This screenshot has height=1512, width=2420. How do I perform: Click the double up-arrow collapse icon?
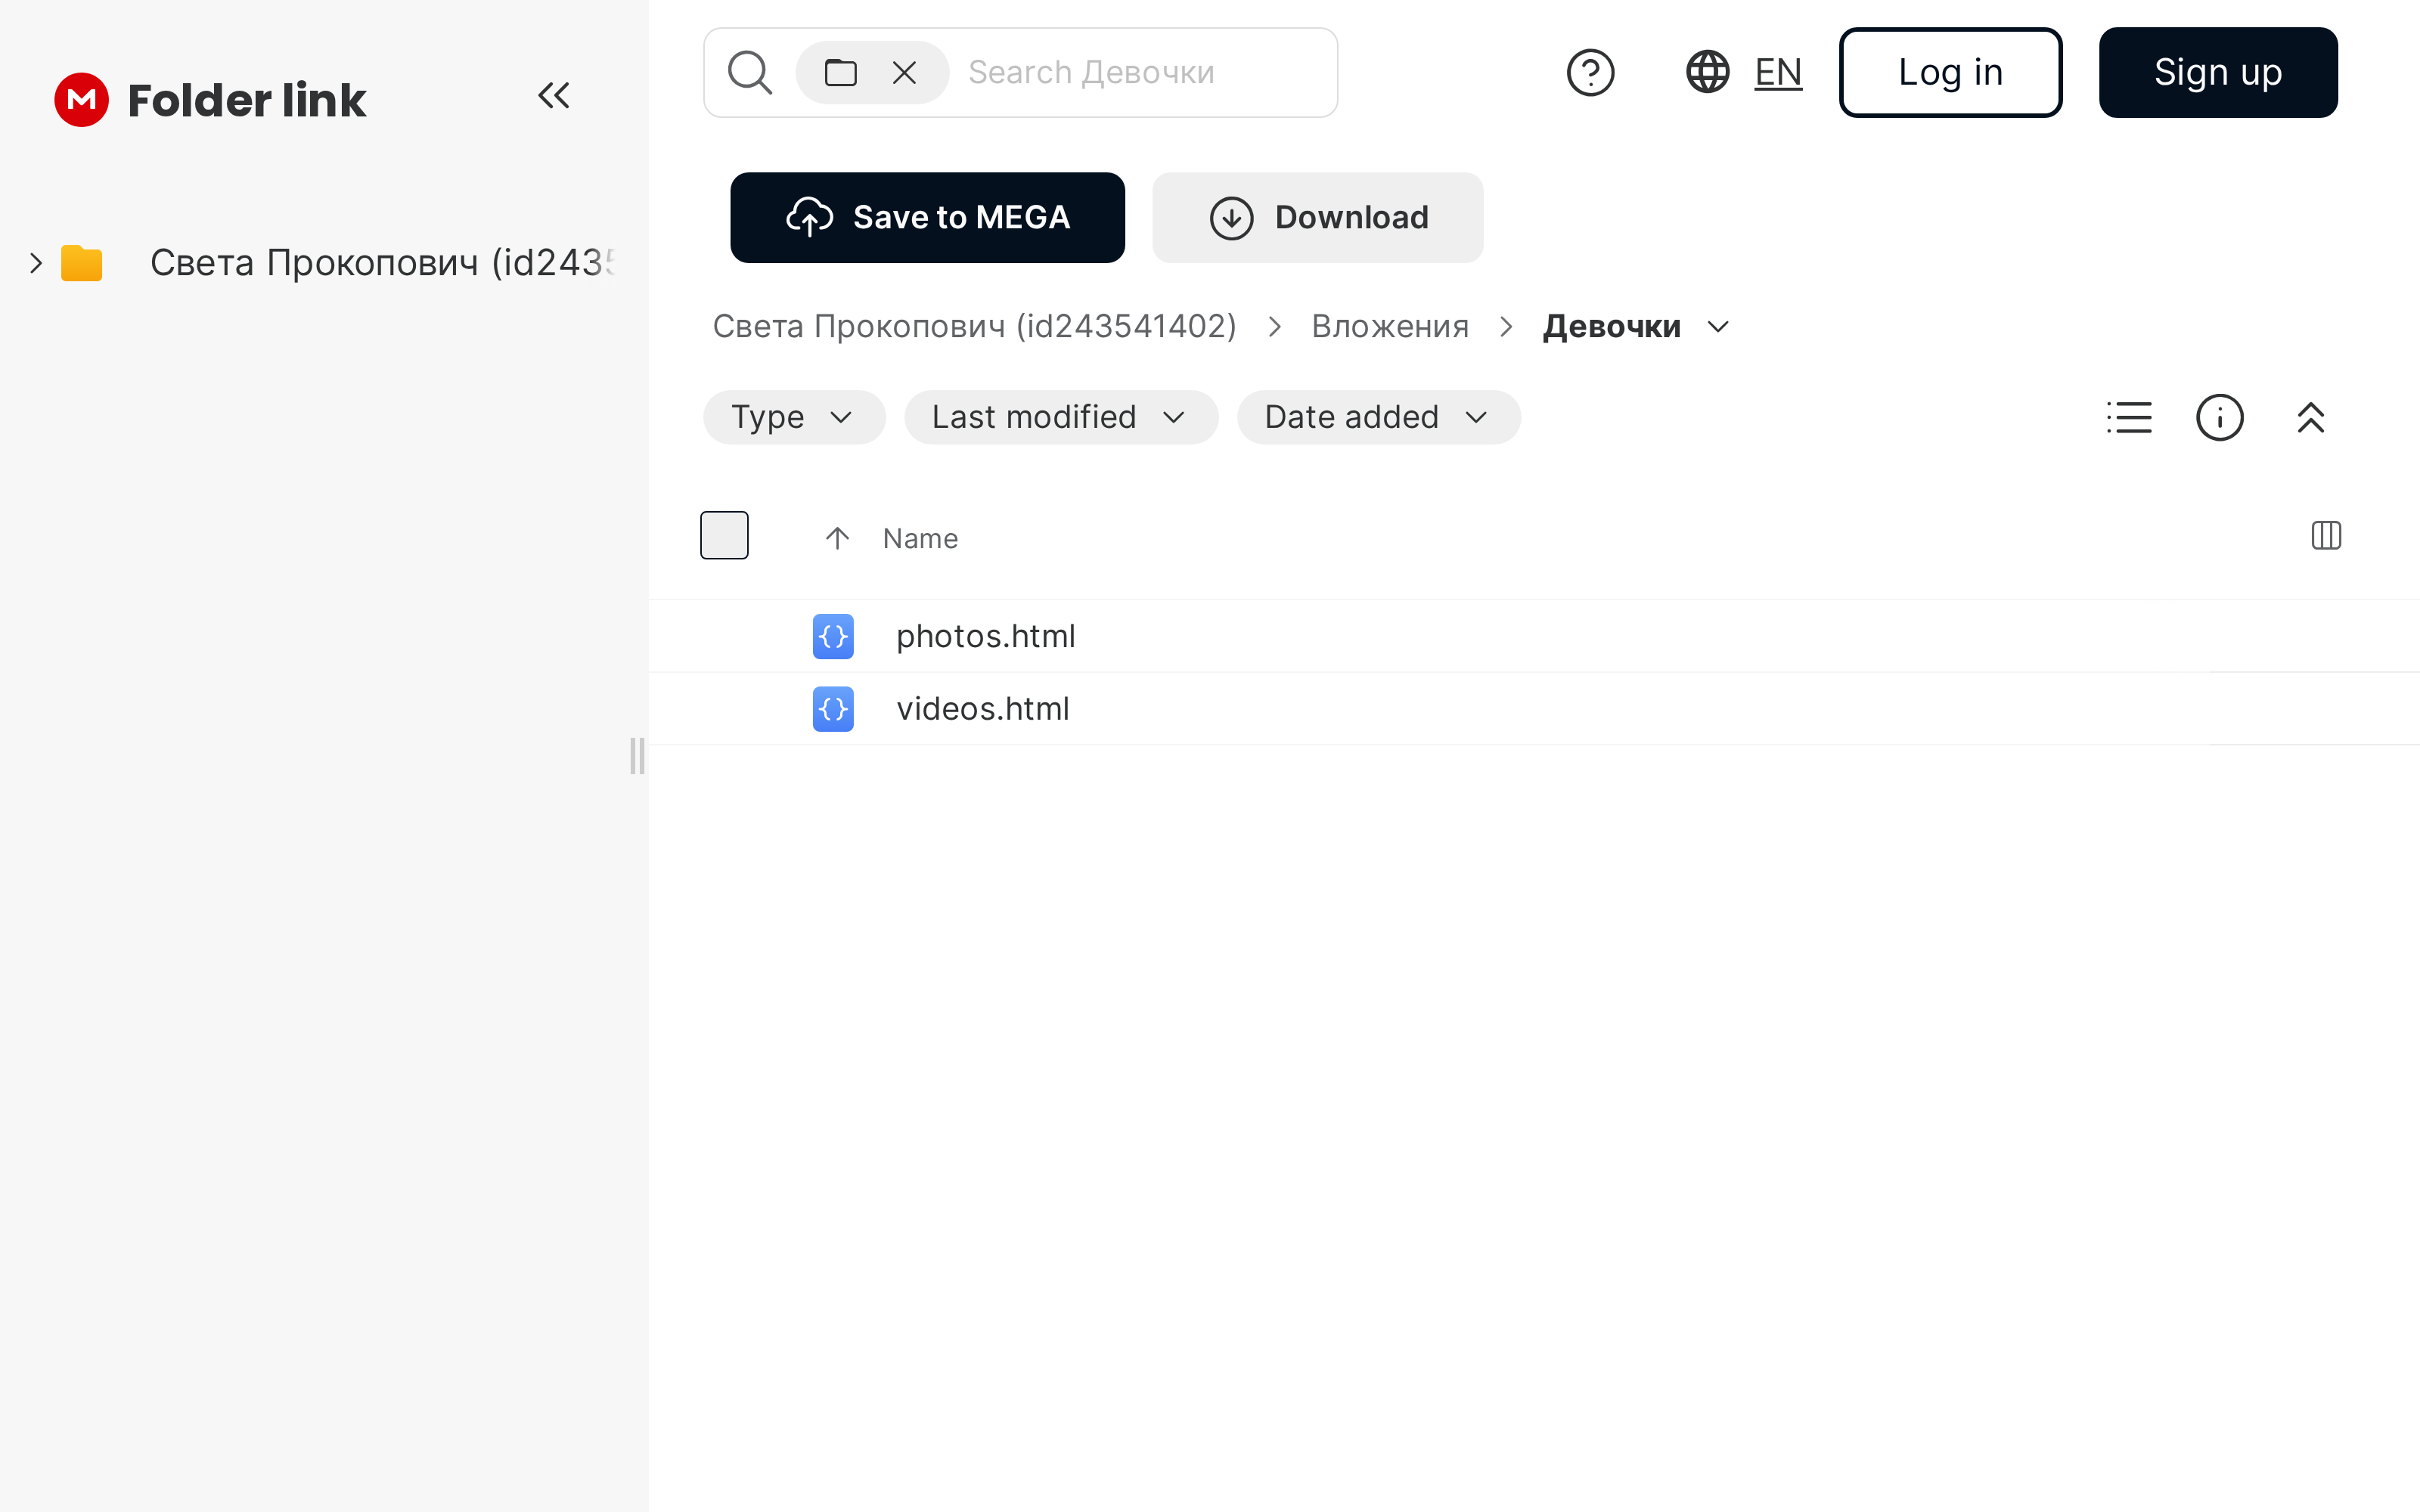[x=2310, y=417]
